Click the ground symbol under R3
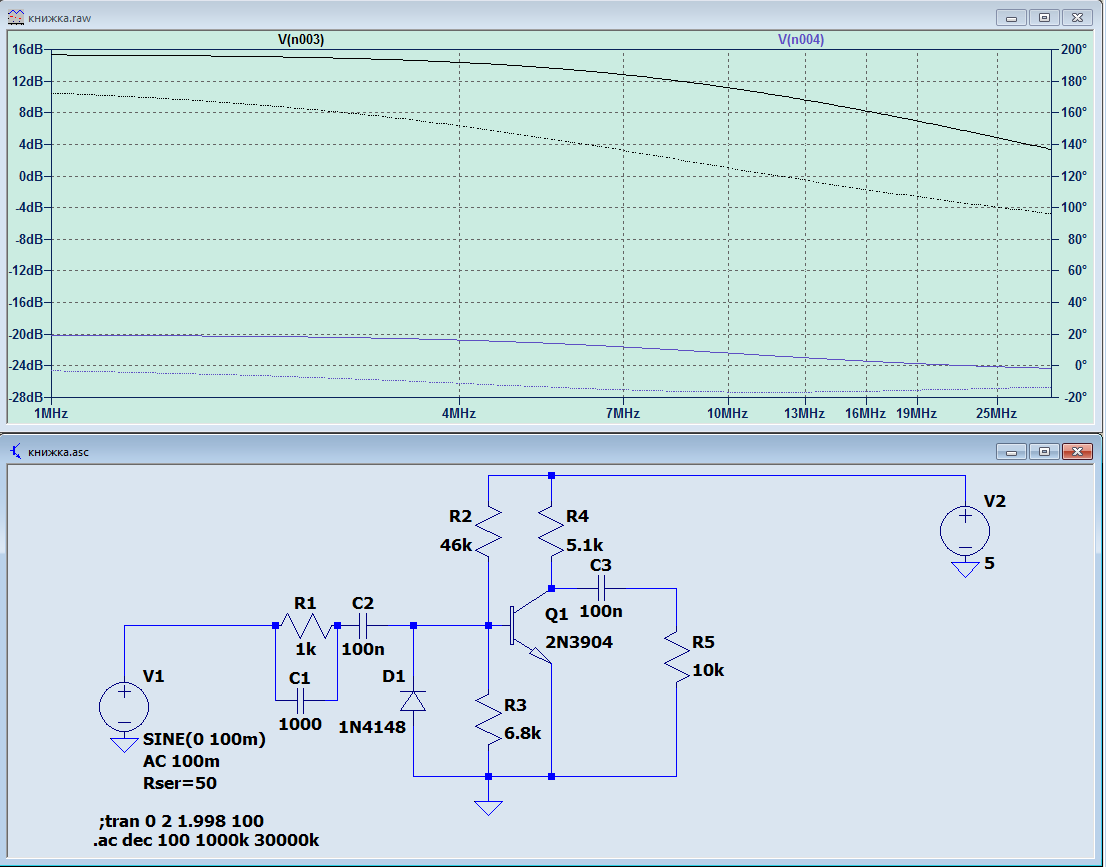 488,808
